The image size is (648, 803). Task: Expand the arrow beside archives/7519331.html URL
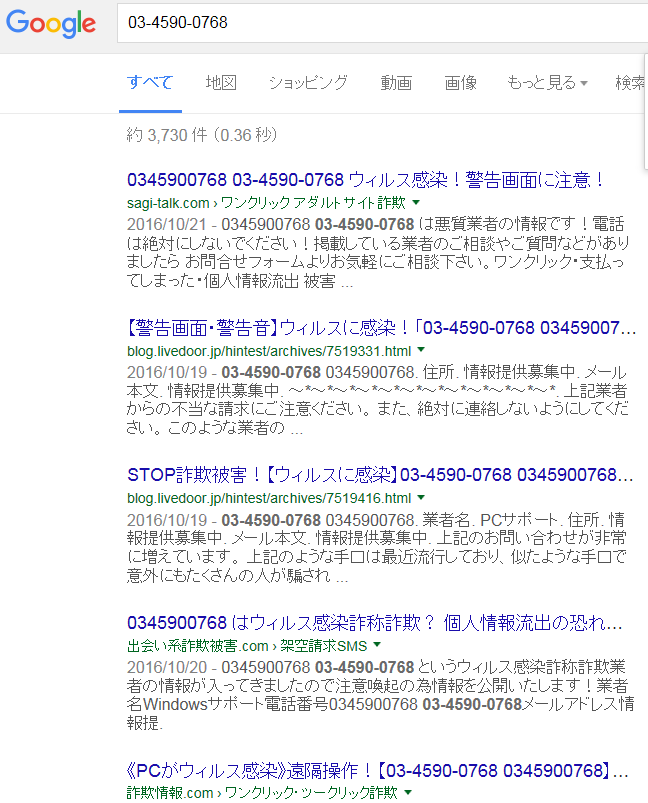click(x=421, y=350)
